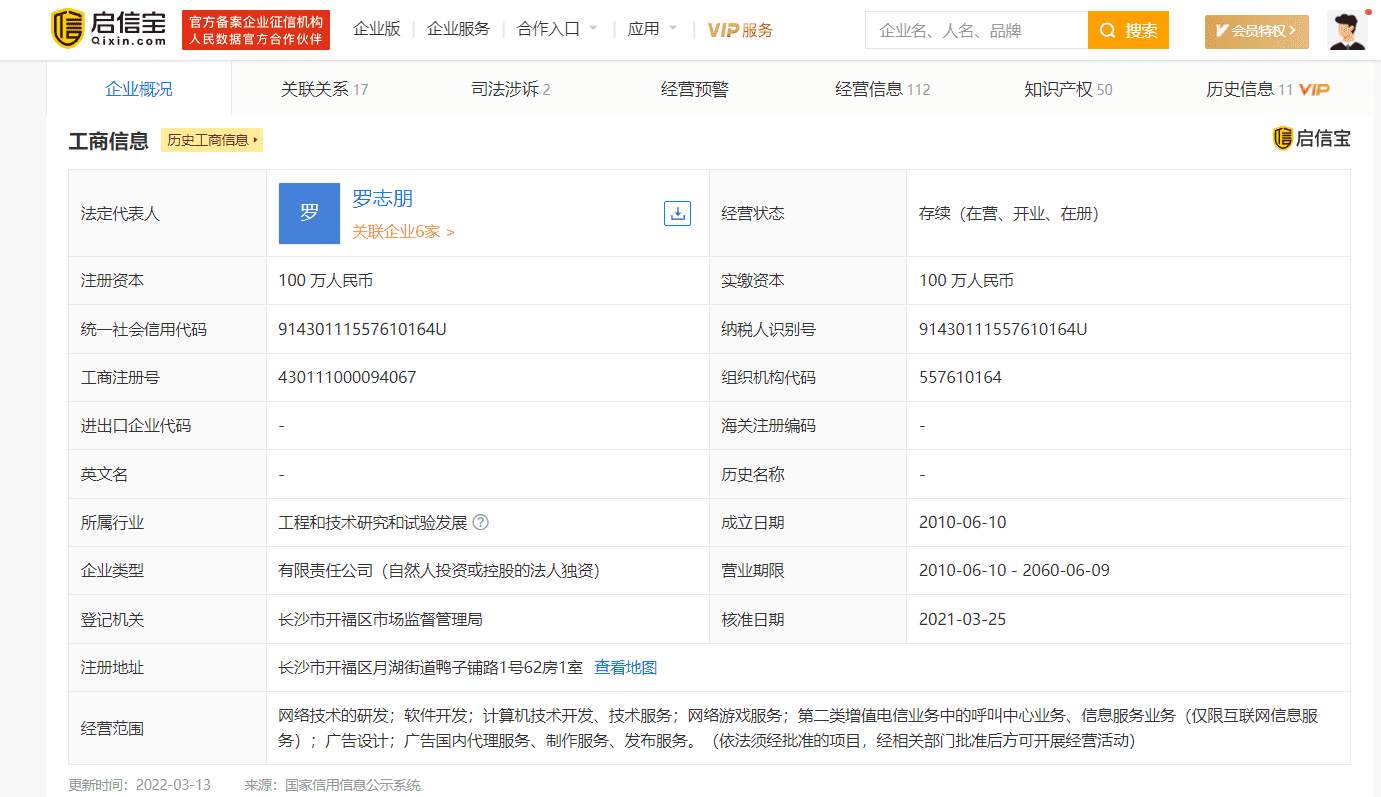
Task: Click the 工程和技术研究和试验发展 industry text
Action: (373, 522)
